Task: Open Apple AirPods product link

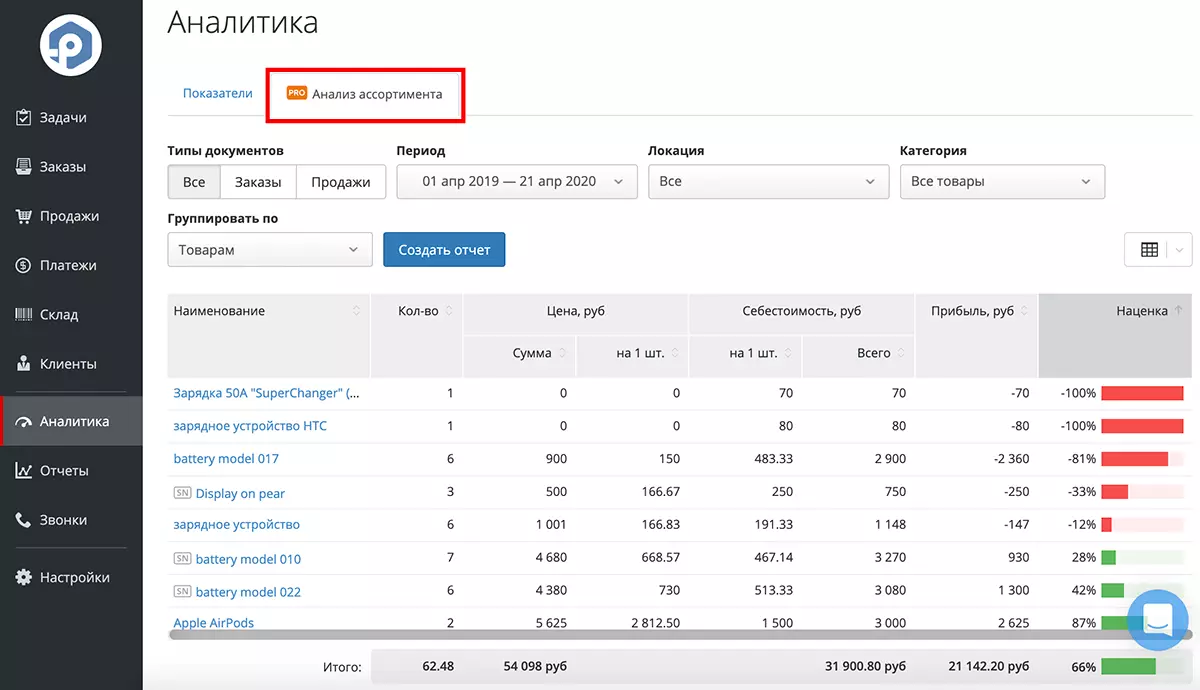Action: click(x=214, y=623)
